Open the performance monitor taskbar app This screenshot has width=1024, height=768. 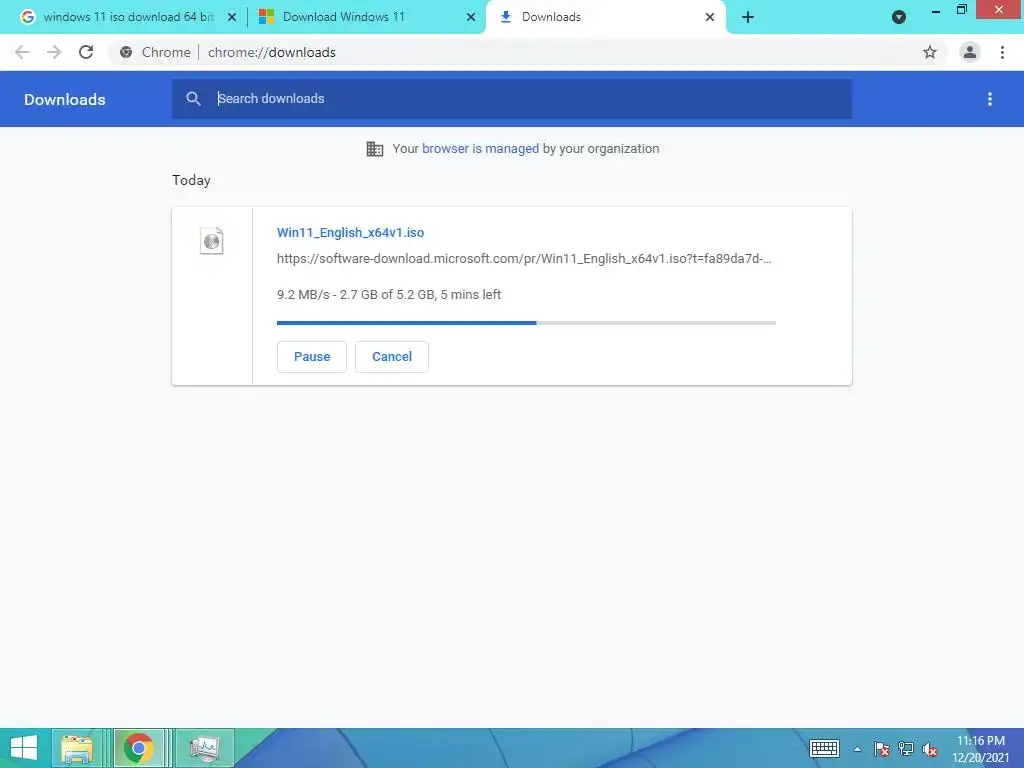pyautogui.click(x=204, y=748)
